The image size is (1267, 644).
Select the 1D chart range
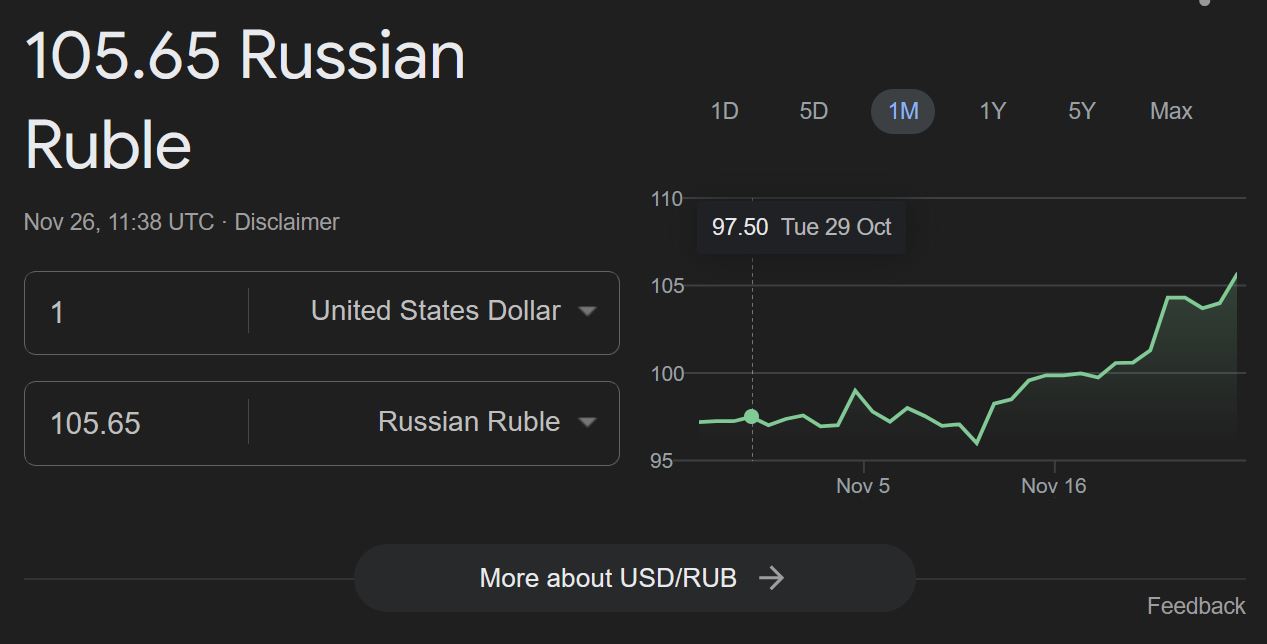pyautogui.click(x=724, y=111)
